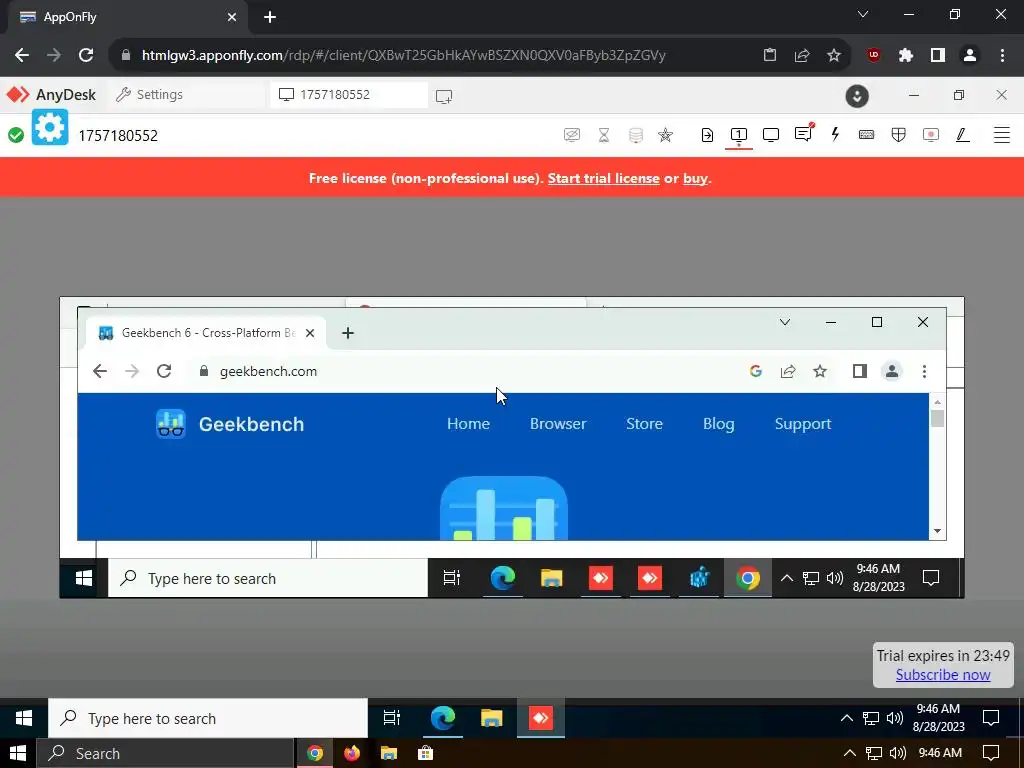Click Start button of innermost remote desktop
1024x768 pixels.
click(84, 578)
